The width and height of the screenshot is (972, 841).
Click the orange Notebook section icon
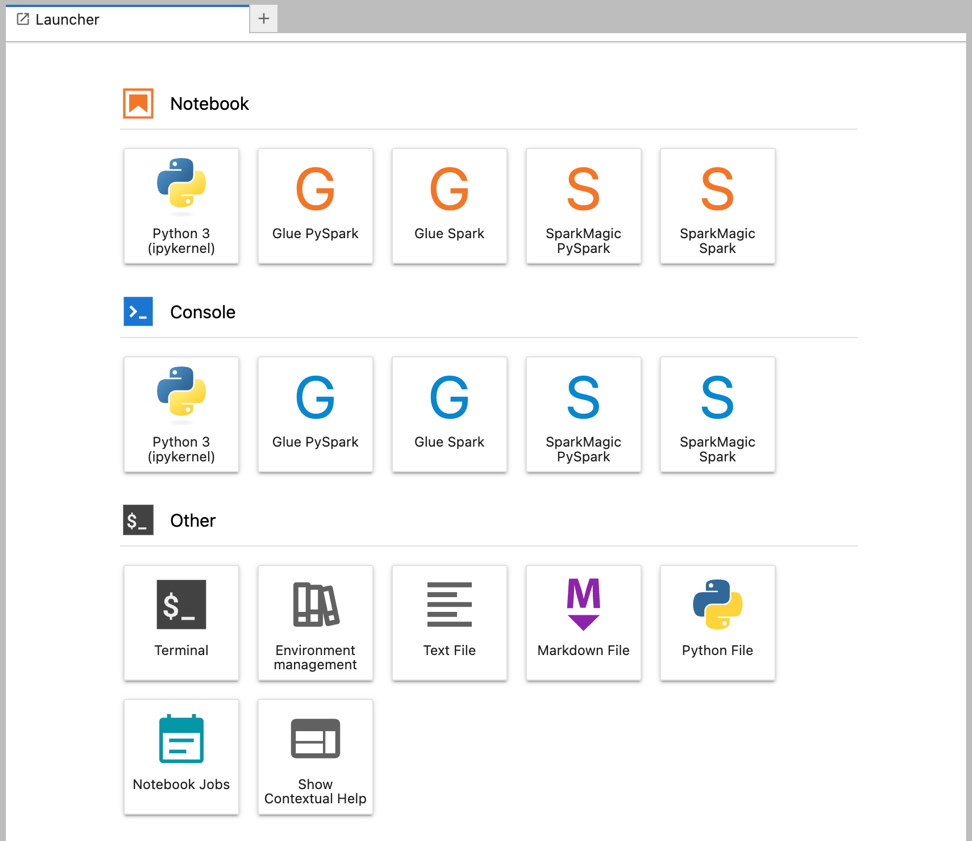(138, 103)
